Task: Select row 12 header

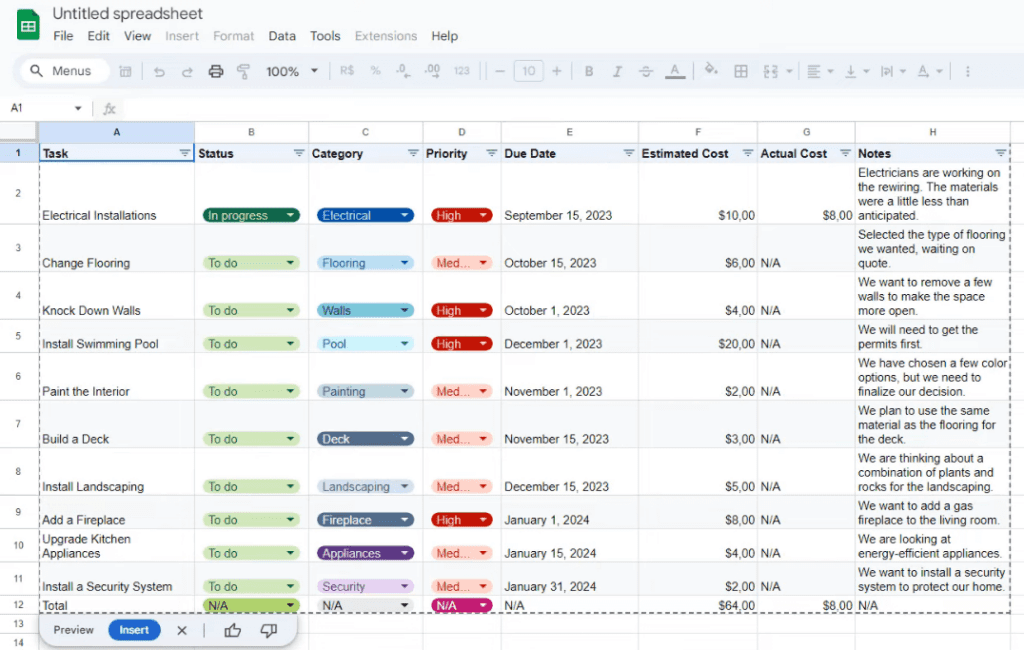Action: click(18, 605)
